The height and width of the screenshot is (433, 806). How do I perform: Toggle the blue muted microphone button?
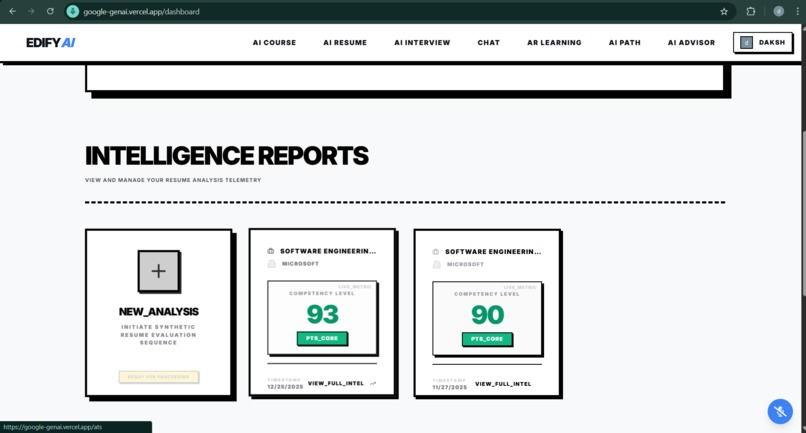point(780,411)
